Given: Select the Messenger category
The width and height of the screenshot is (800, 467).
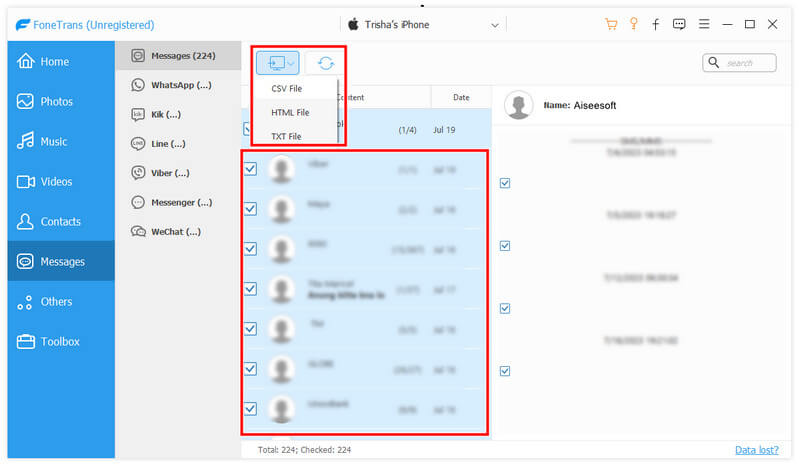Looking at the screenshot, I should coord(178,202).
